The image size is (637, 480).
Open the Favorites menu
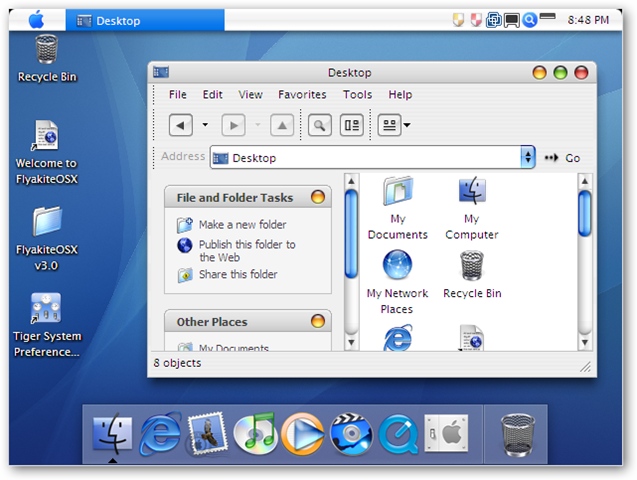(x=302, y=95)
